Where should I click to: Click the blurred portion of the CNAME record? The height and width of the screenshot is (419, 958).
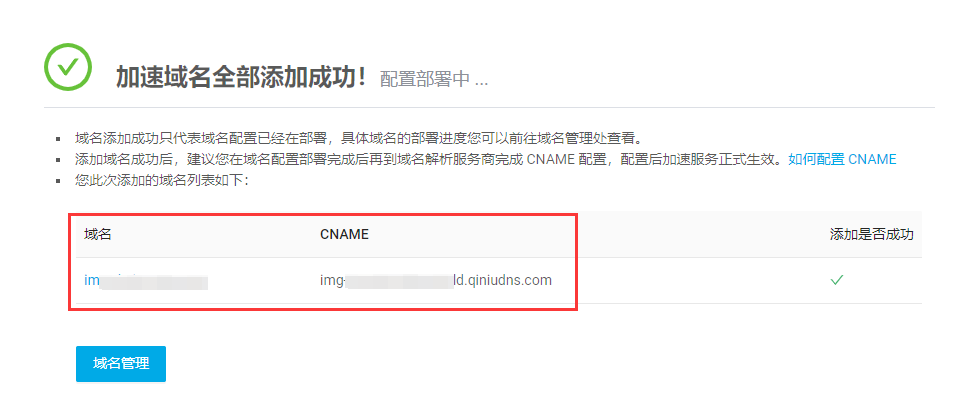click(400, 281)
